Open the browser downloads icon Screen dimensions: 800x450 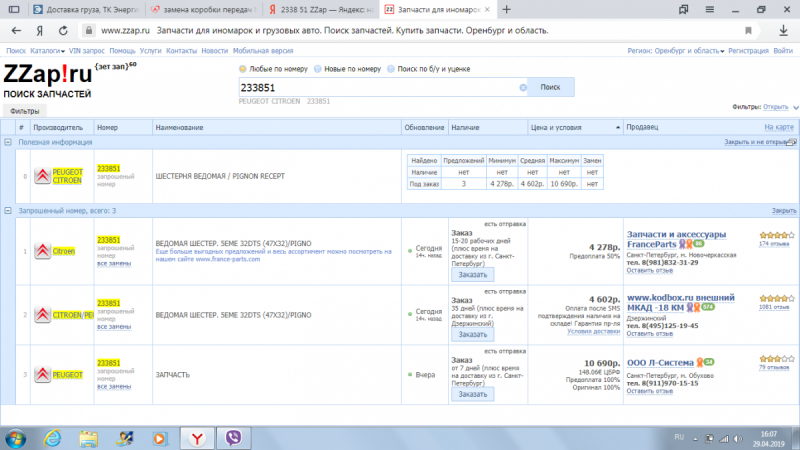click(783, 30)
